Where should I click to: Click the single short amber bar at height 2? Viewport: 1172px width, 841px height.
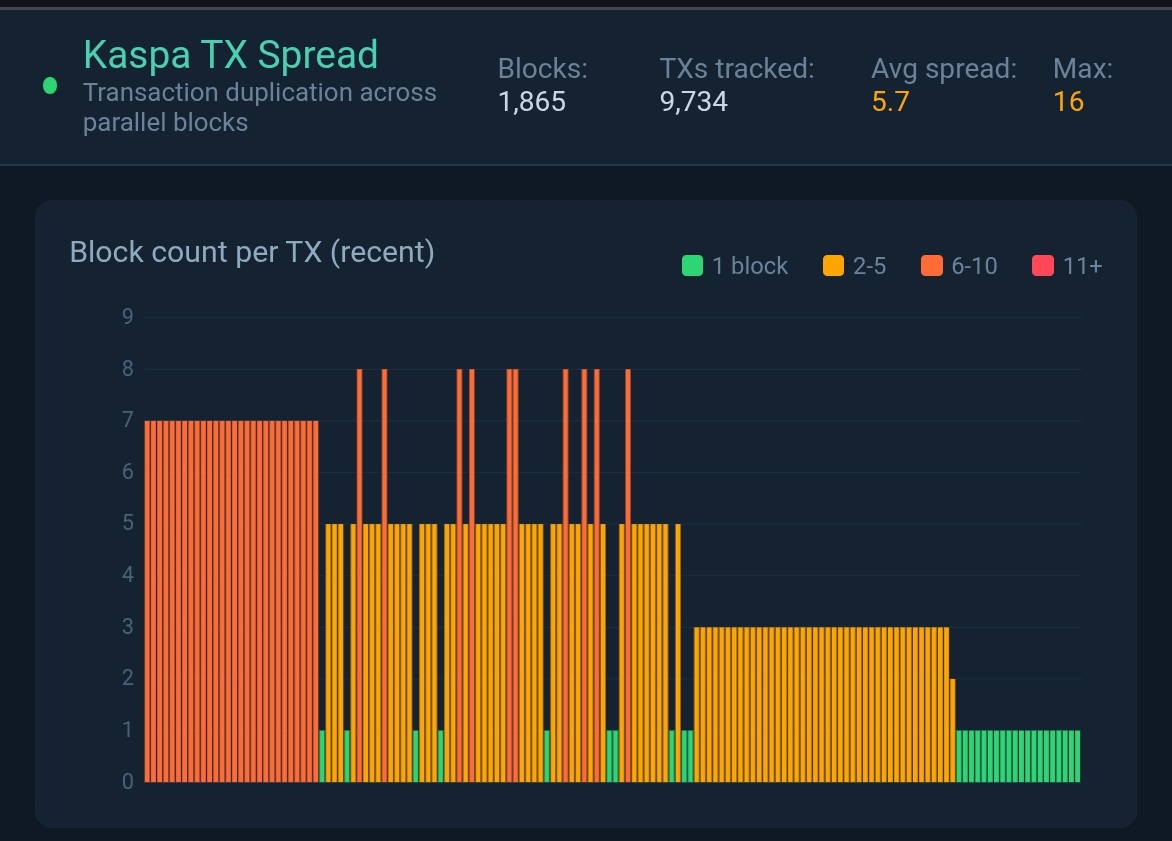click(x=953, y=730)
